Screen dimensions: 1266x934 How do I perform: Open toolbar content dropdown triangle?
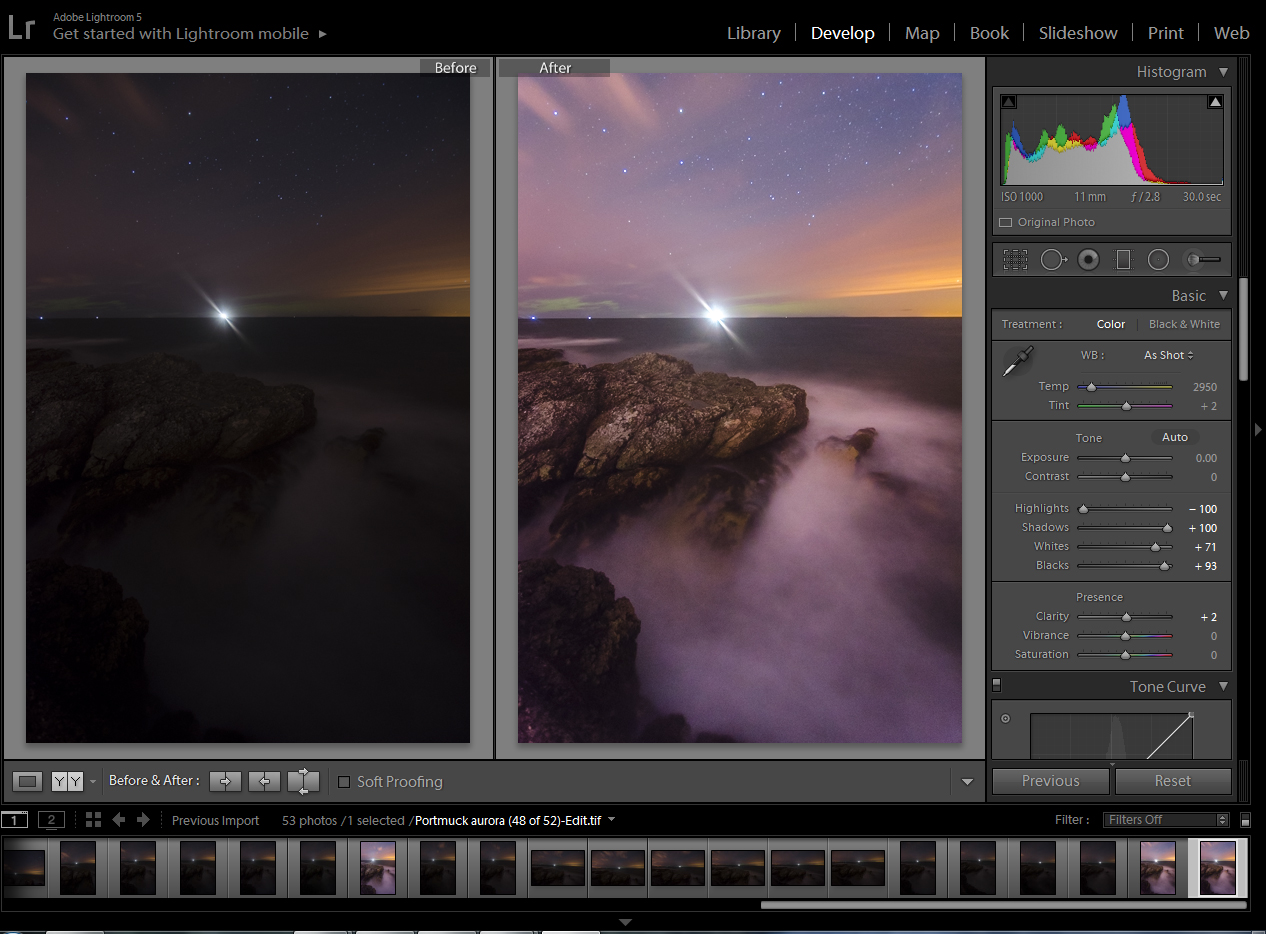click(x=967, y=782)
